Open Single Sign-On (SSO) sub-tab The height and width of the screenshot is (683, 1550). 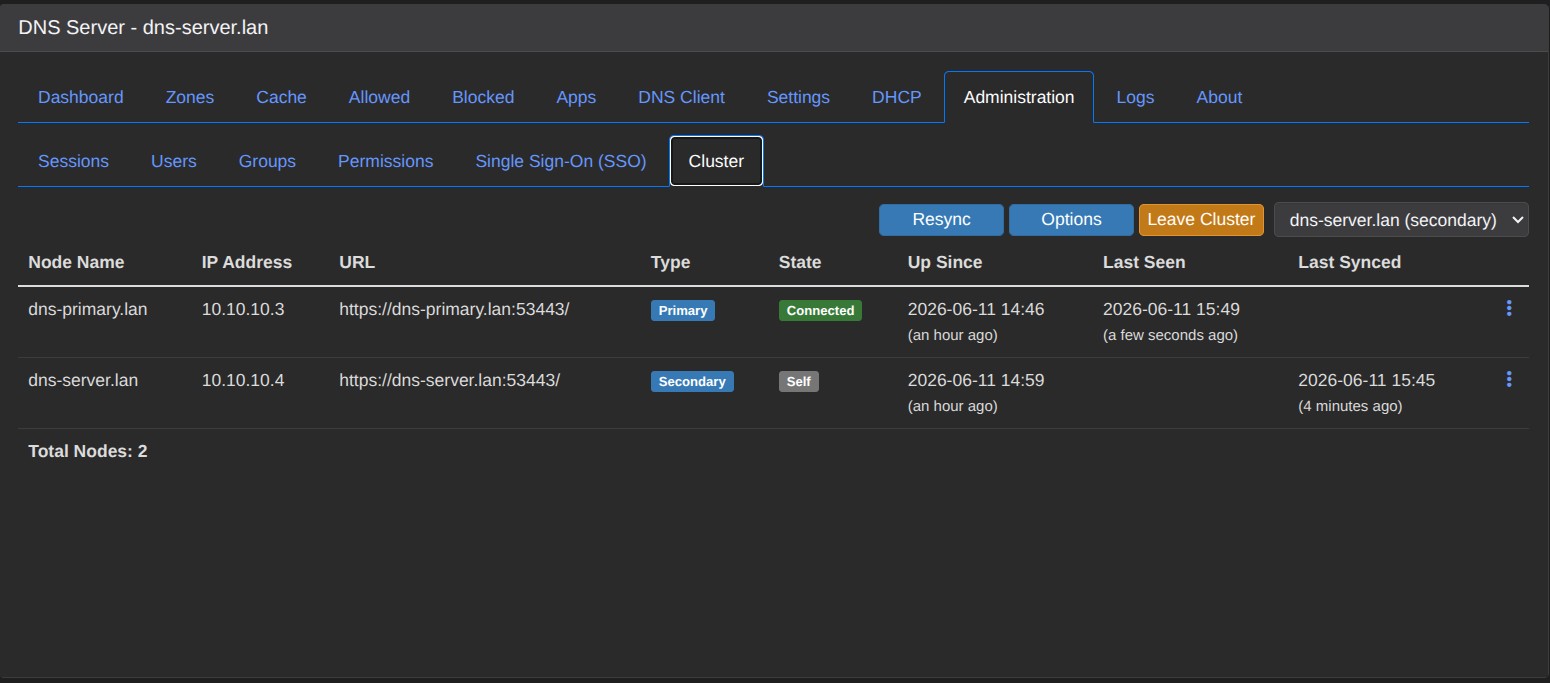(561, 161)
